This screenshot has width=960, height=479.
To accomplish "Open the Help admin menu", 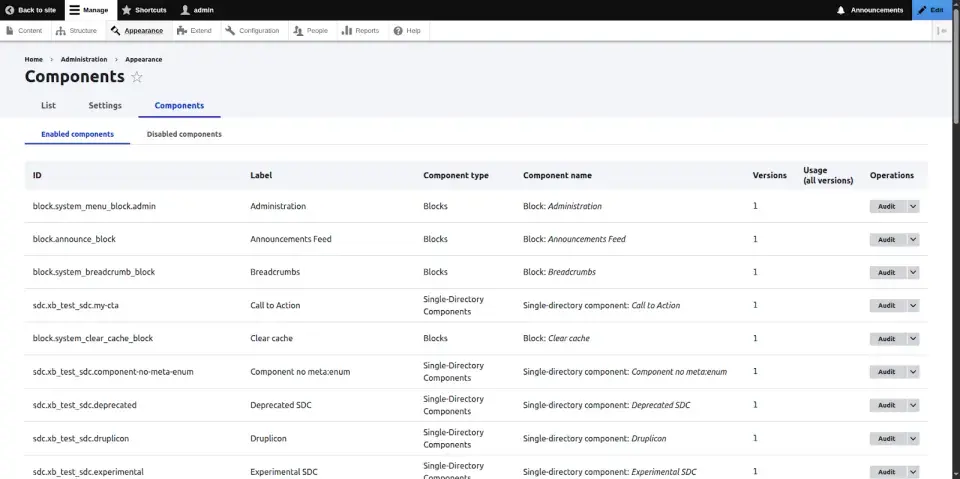I will coord(407,31).
